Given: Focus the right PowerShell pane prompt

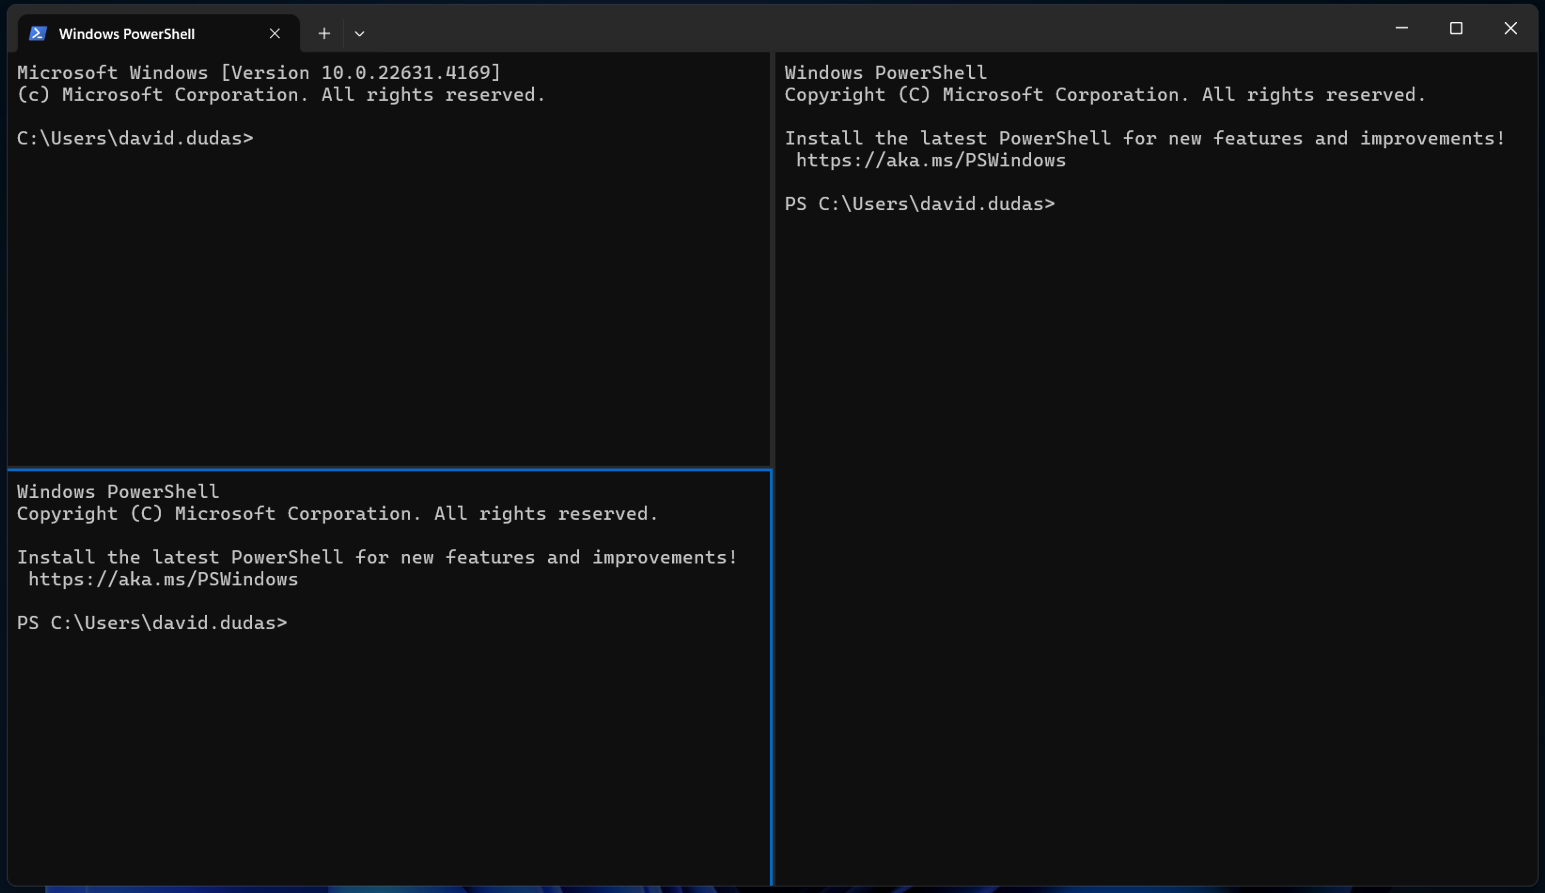Looking at the screenshot, I should [920, 204].
